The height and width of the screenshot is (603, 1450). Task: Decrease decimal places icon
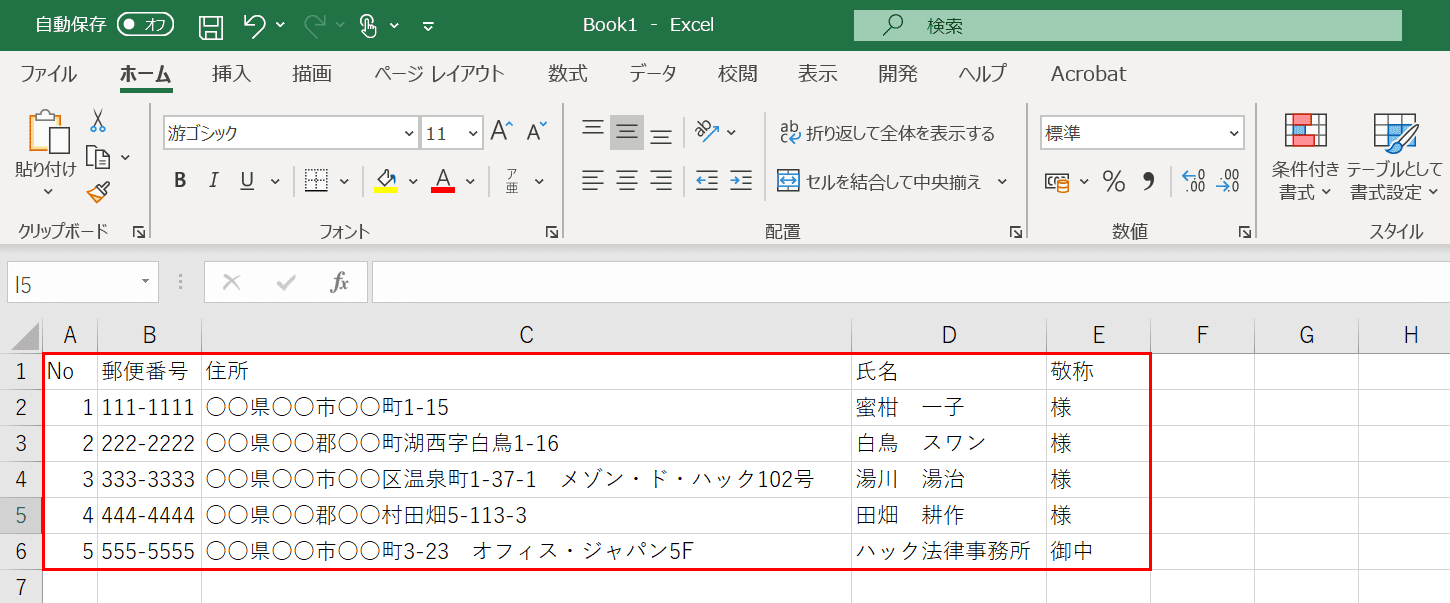(1229, 181)
